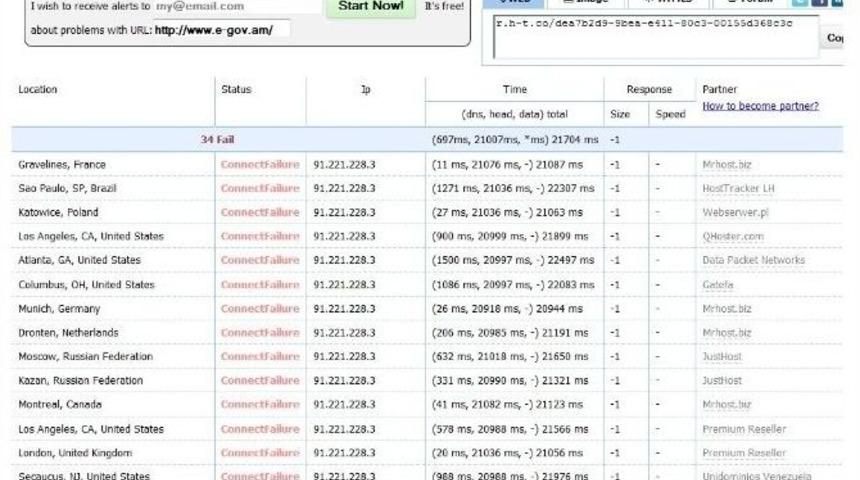Select the London, United Kingdom location
The image size is (860, 480).
(75, 453)
